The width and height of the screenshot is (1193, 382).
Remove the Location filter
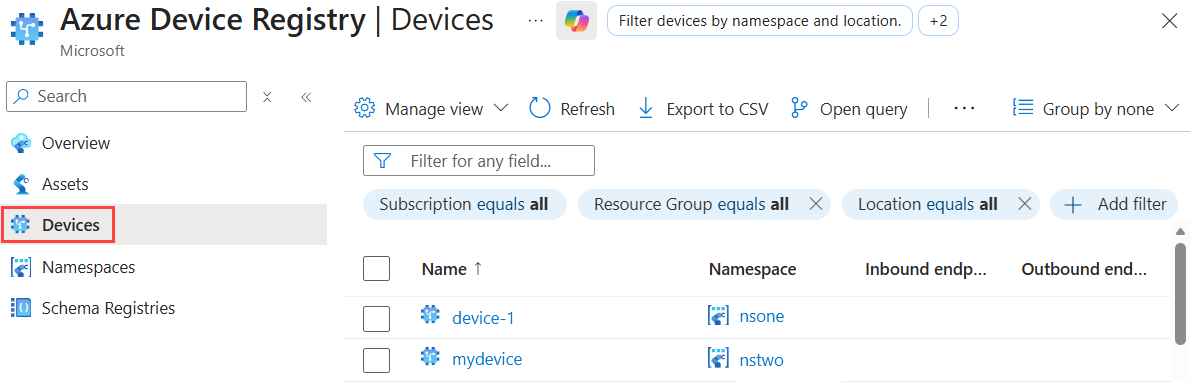click(1024, 204)
